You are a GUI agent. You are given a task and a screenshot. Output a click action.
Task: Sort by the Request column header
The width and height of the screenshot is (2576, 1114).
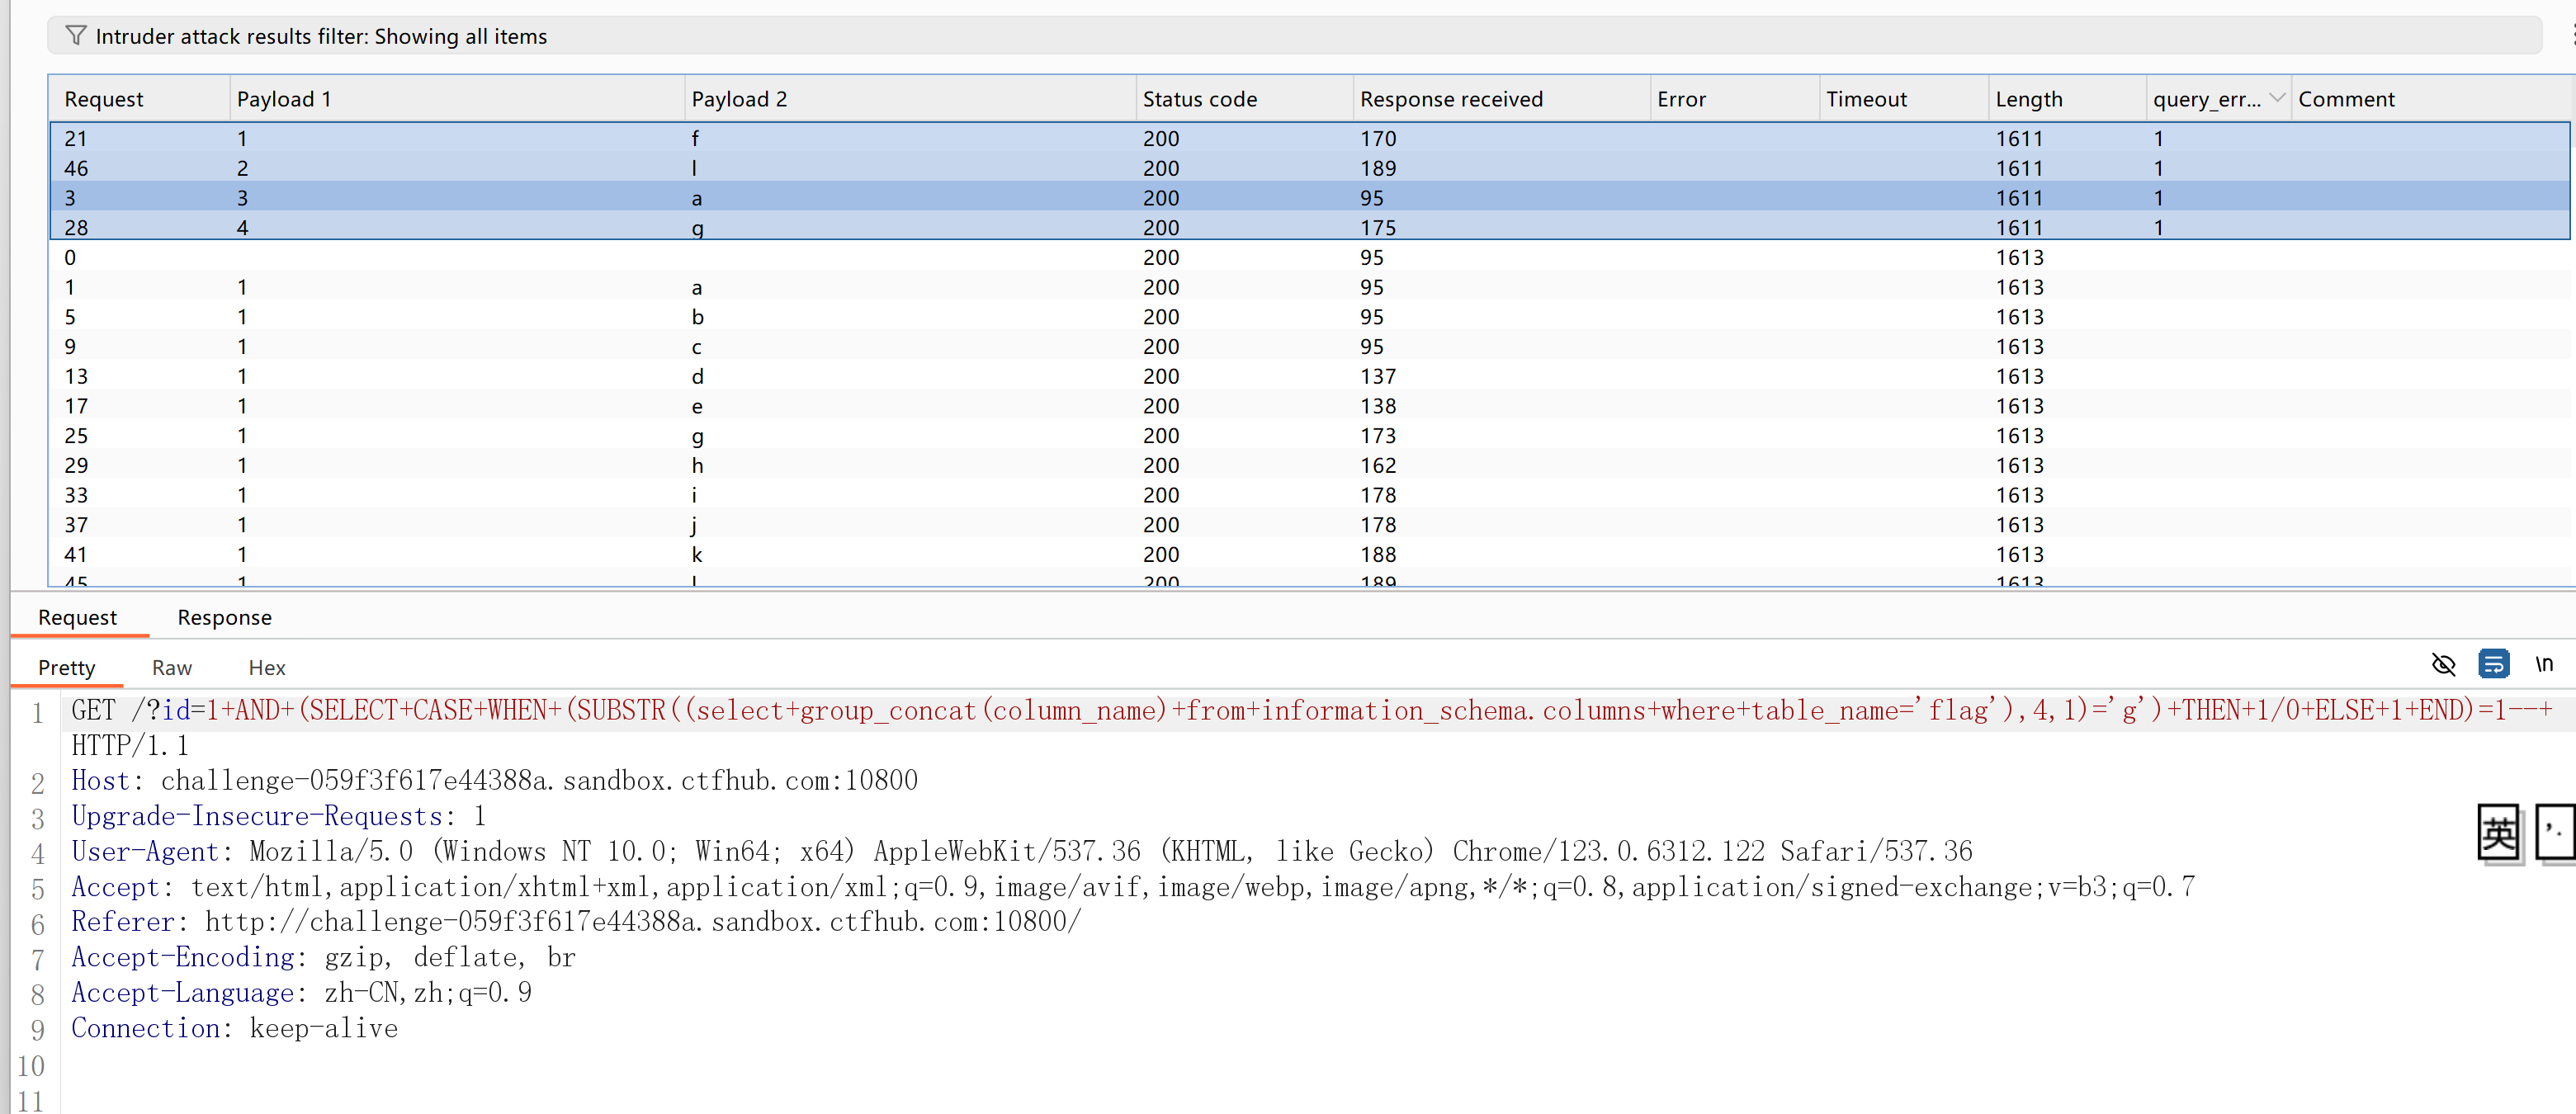pyautogui.click(x=139, y=99)
